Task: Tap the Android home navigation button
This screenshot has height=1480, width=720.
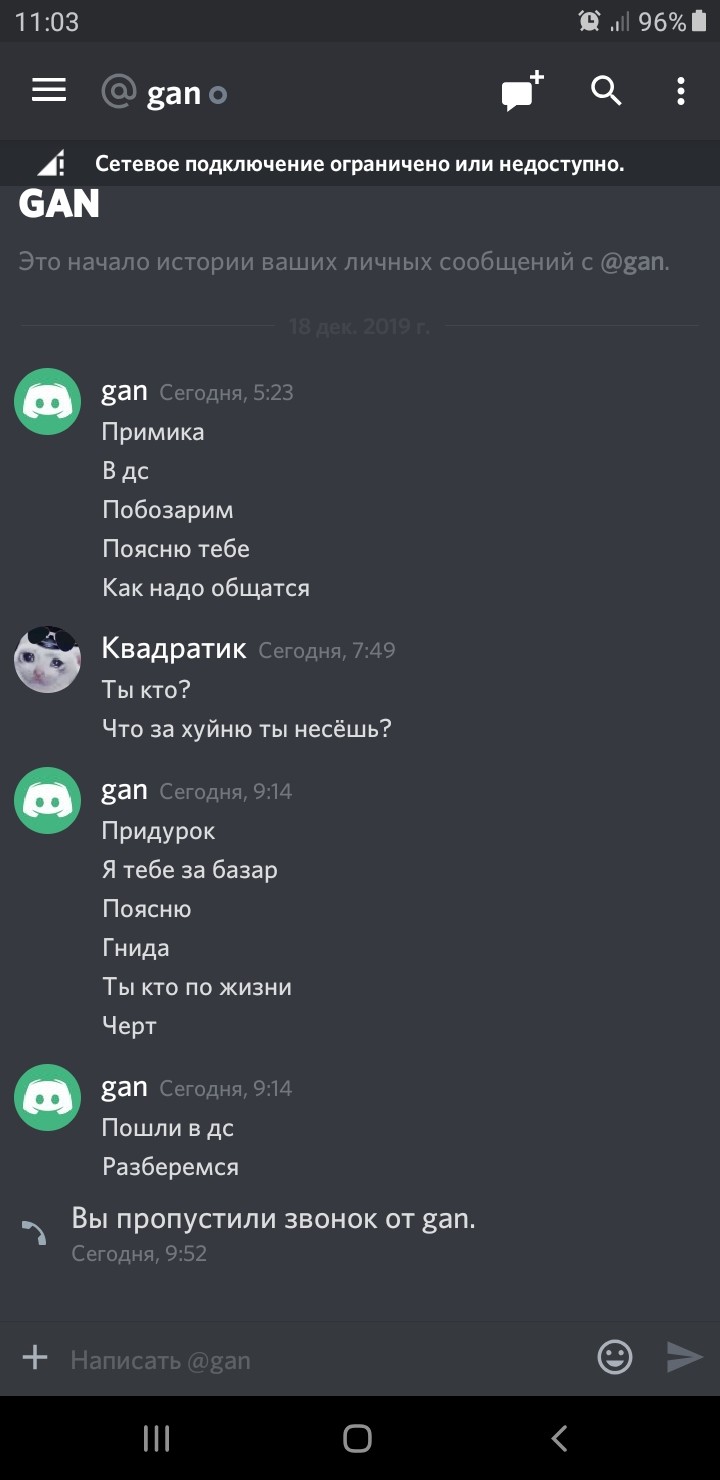Action: pos(357,1438)
